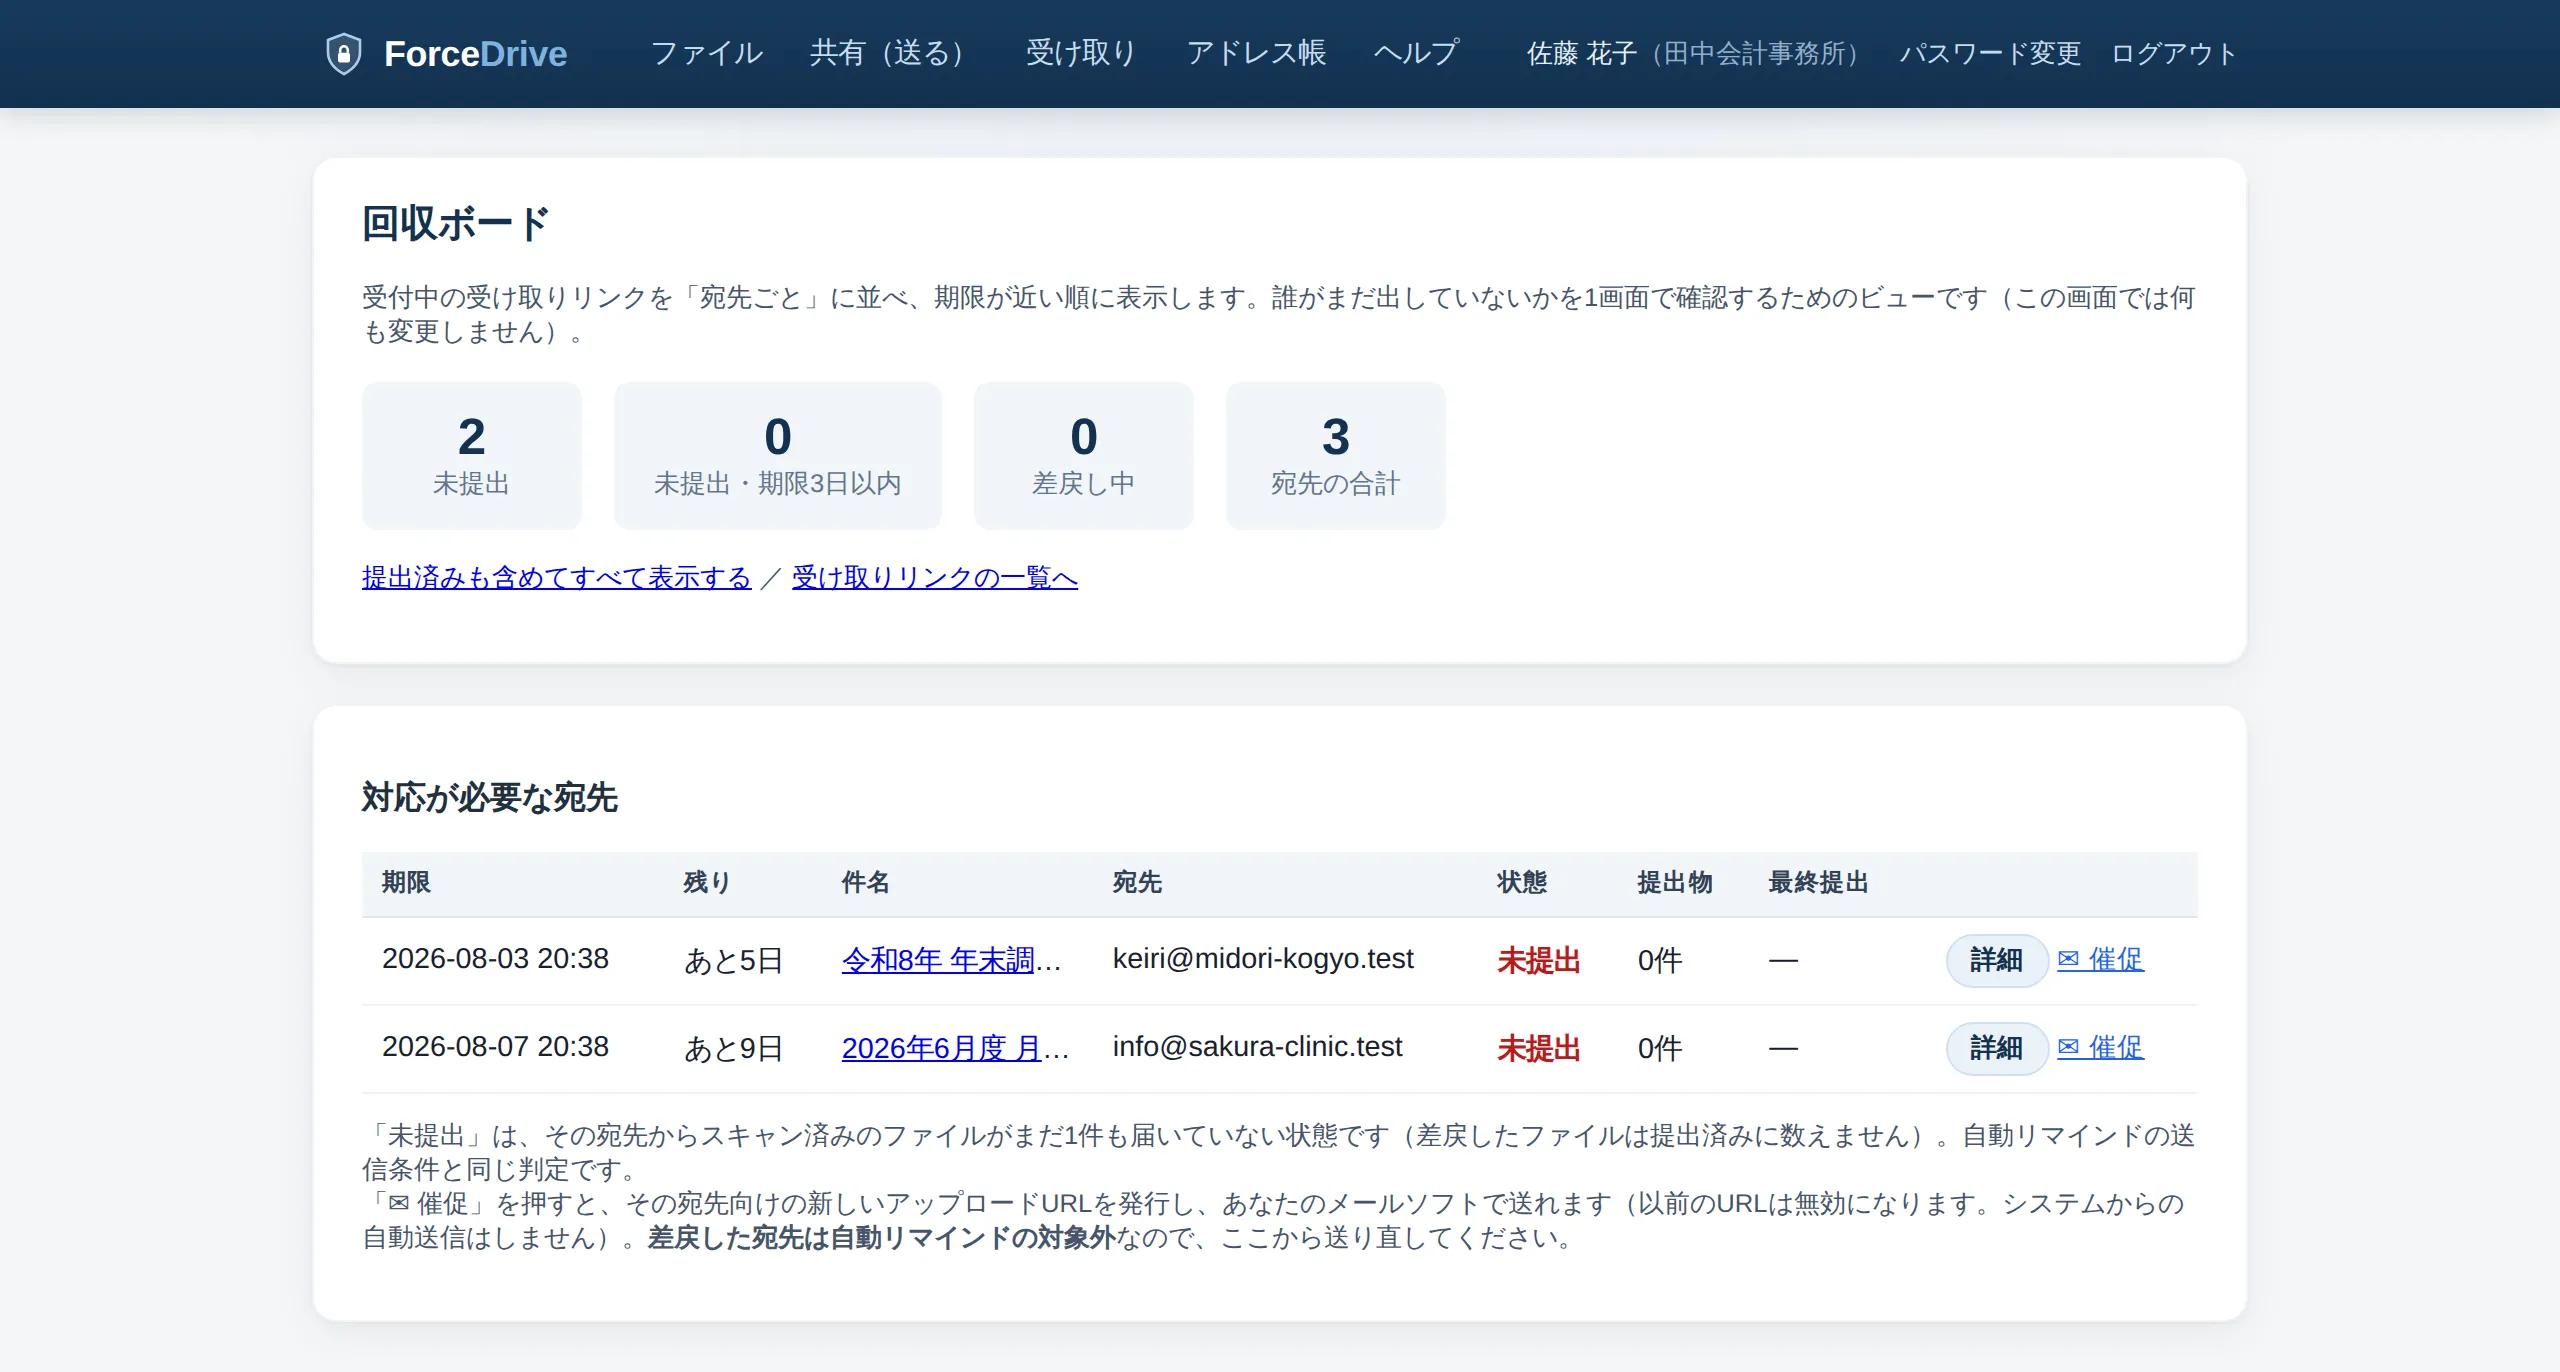This screenshot has width=2560, height=1372.
Task: Click the ForceDrive shield logo icon
Action: (x=343, y=54)
